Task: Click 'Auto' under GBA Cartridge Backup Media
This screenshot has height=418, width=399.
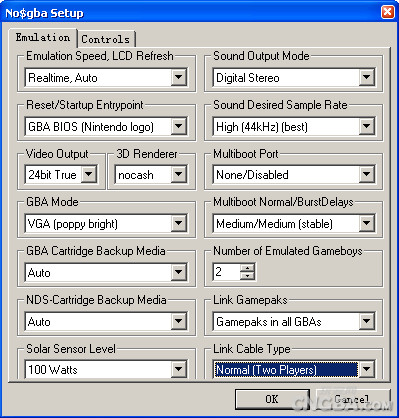Action: (39, 273)
